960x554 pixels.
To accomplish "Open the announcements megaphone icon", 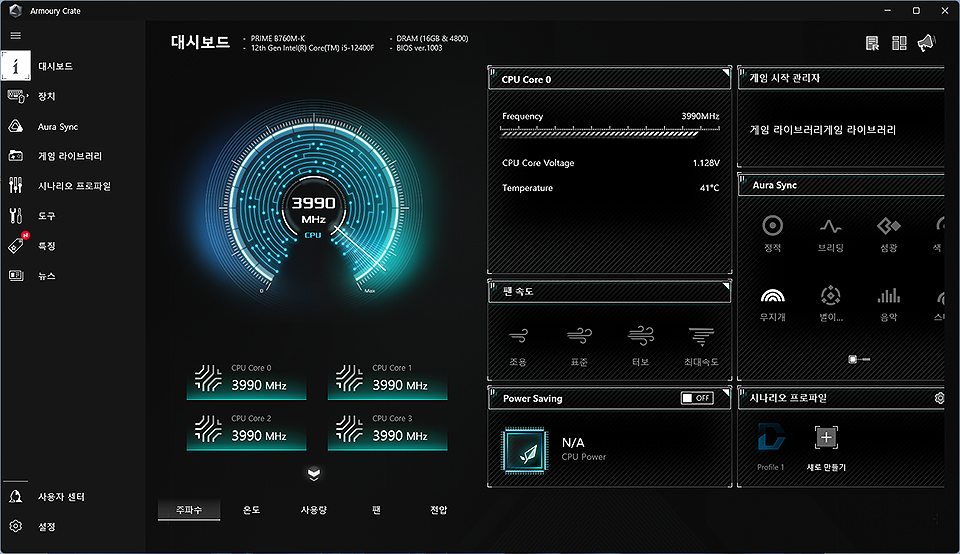I will 925,43.
